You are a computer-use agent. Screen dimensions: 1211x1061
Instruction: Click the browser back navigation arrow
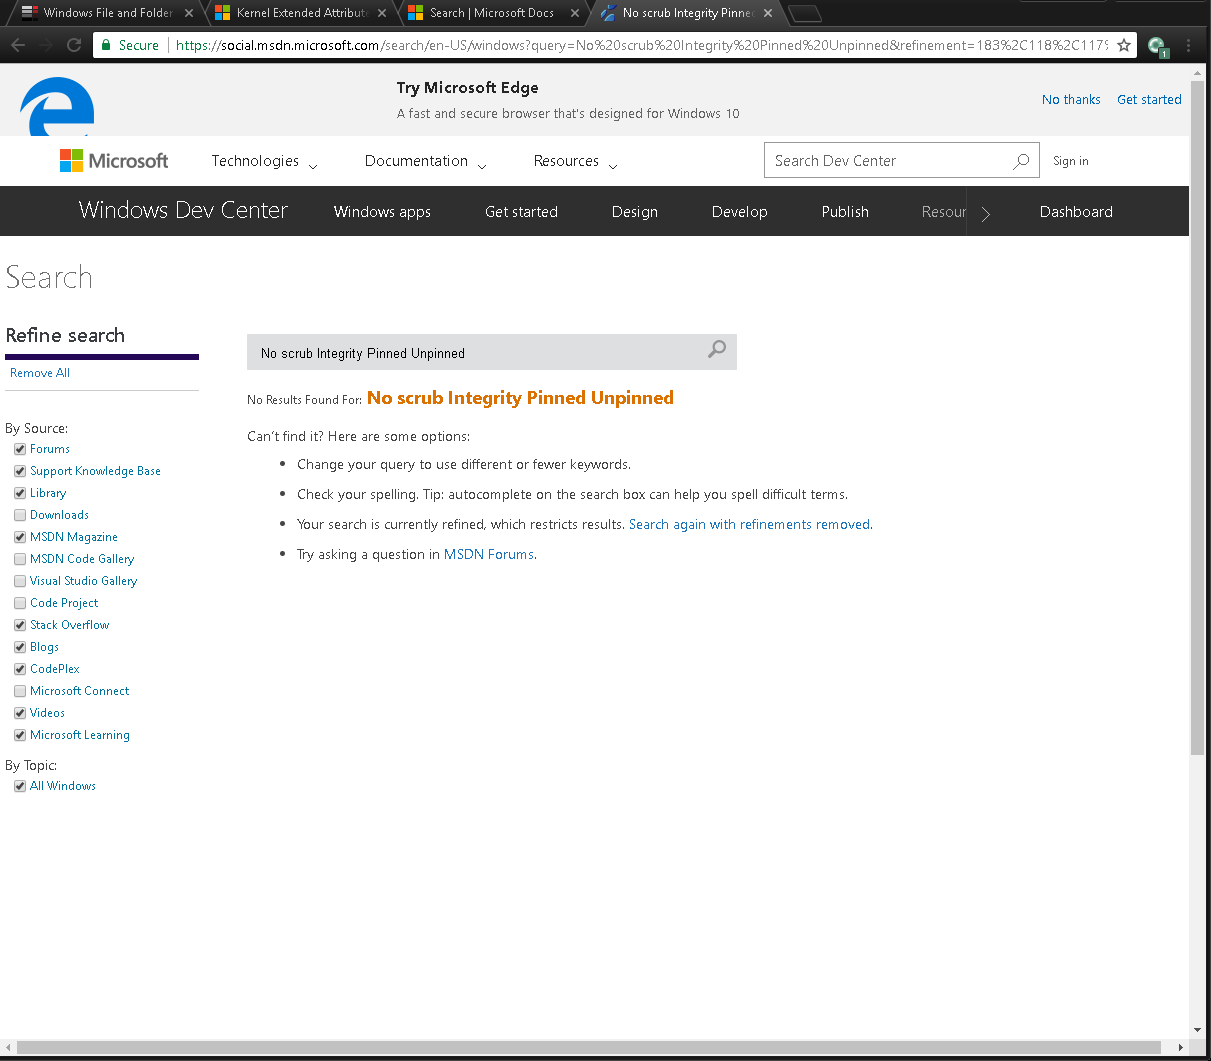[17, 44]
